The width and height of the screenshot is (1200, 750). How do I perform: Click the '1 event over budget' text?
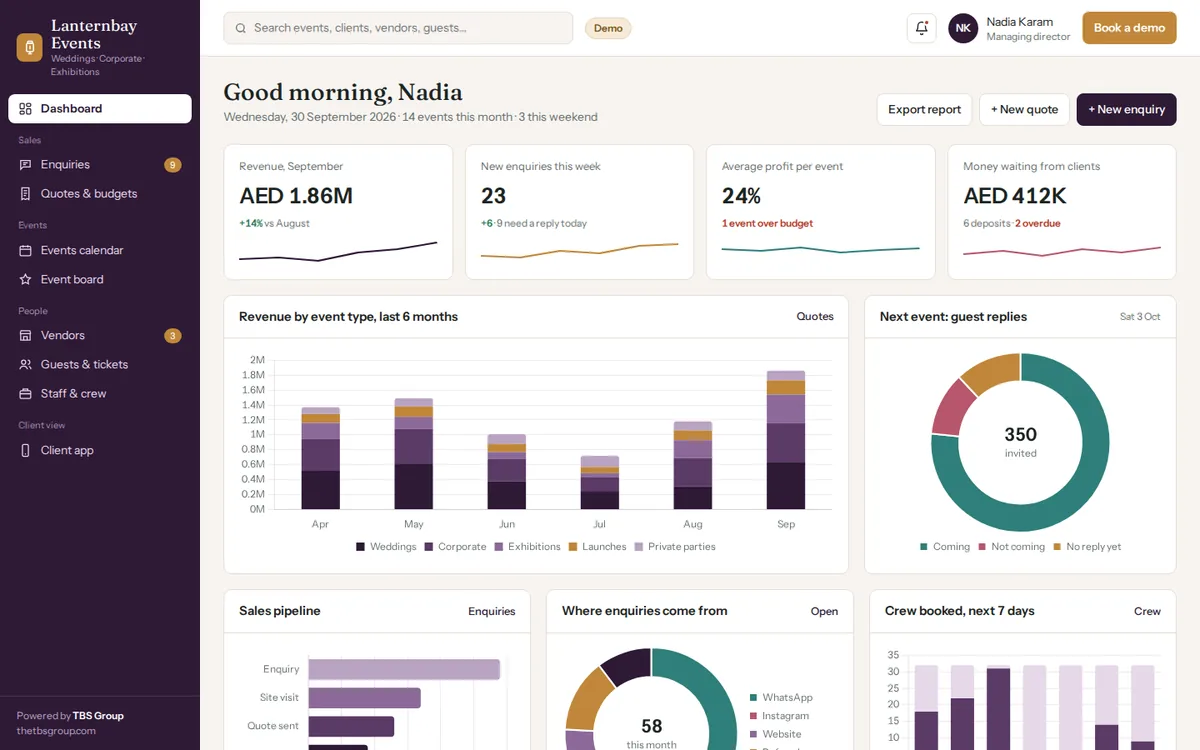click(x=767, y=224)
